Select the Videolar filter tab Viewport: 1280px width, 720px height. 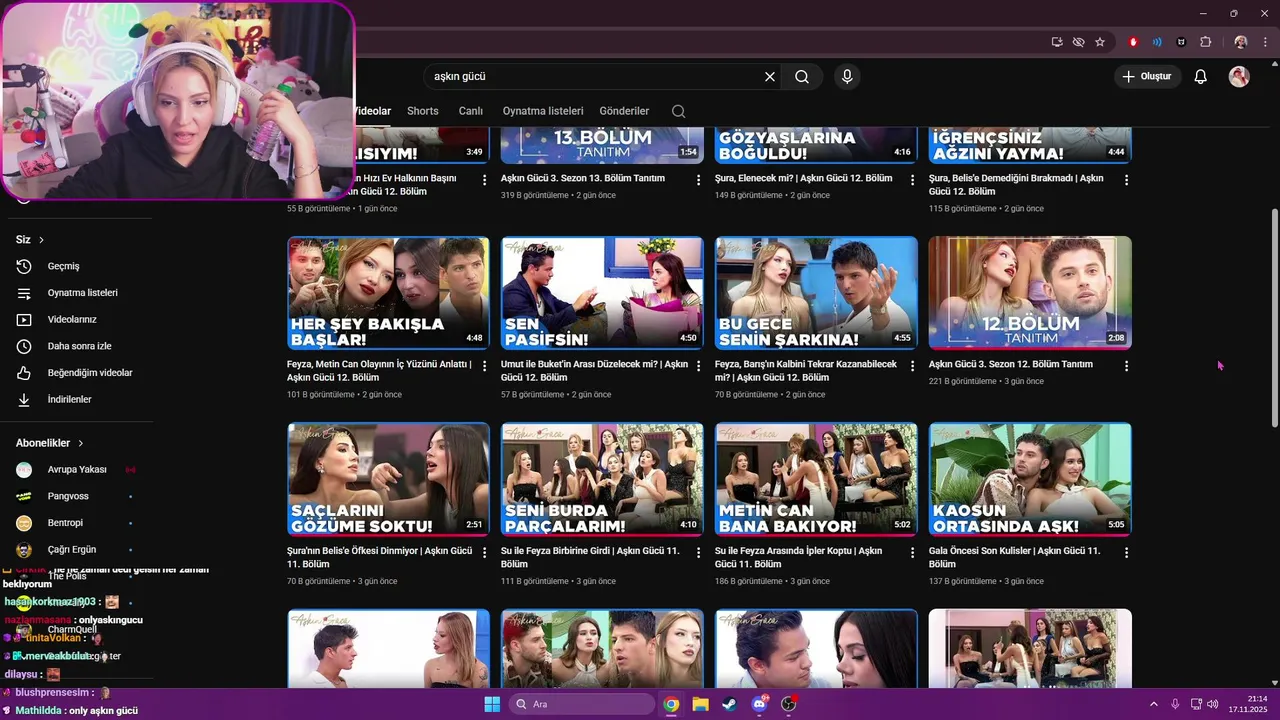click(x=373, y=111)
